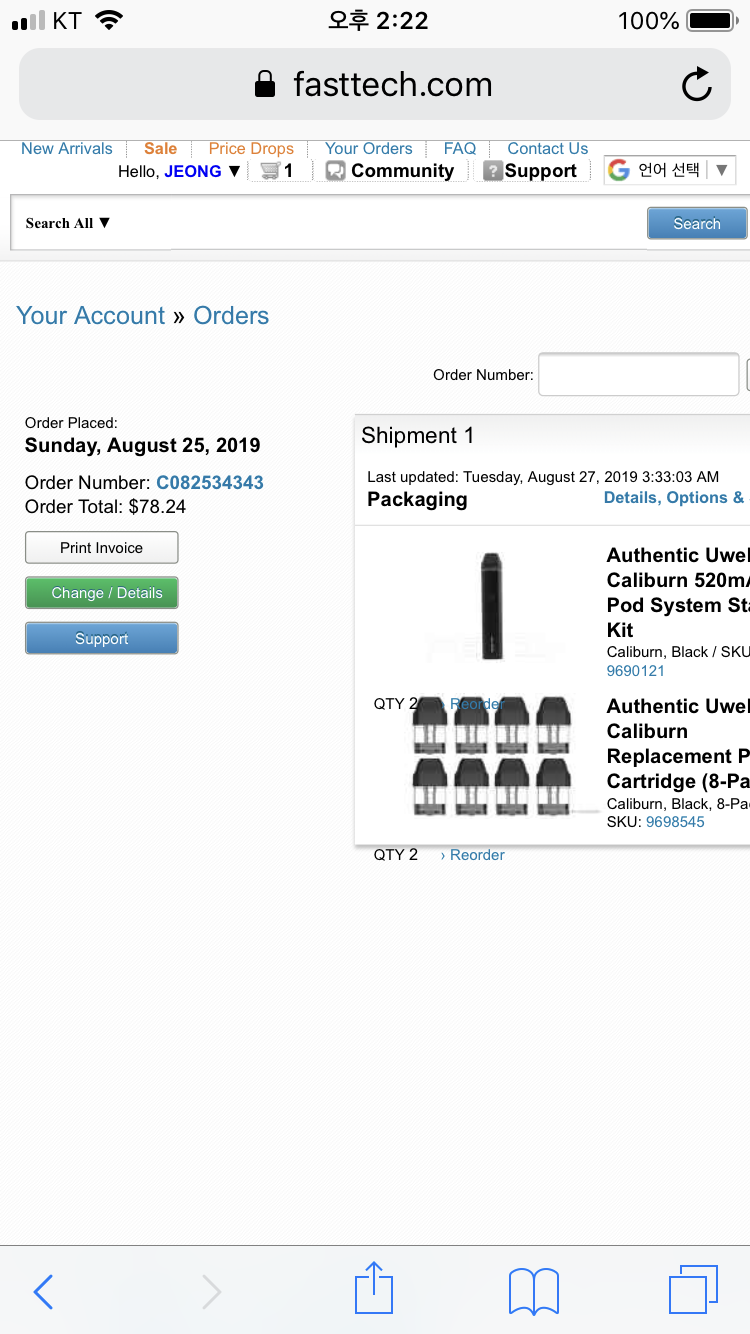Expand the Search All category dropdown

click(67, 223)
